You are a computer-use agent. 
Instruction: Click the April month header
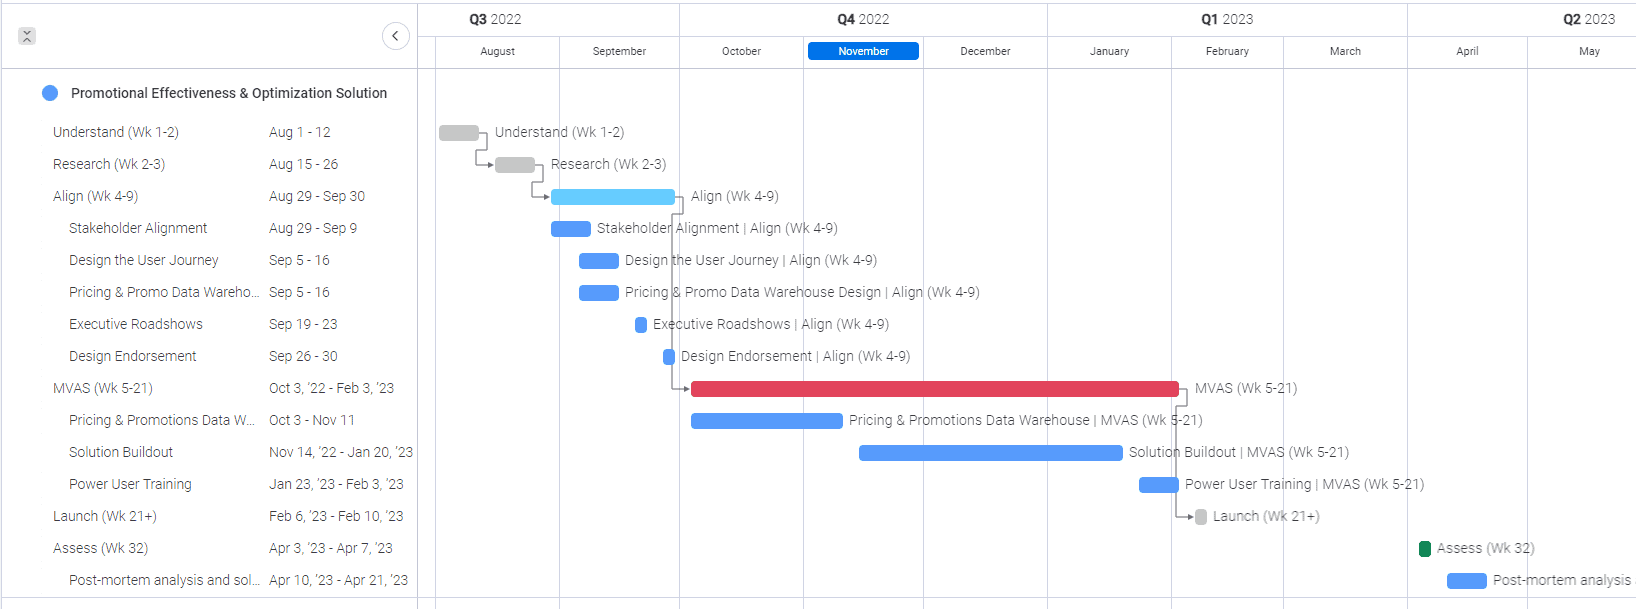tap(1467, 51)
